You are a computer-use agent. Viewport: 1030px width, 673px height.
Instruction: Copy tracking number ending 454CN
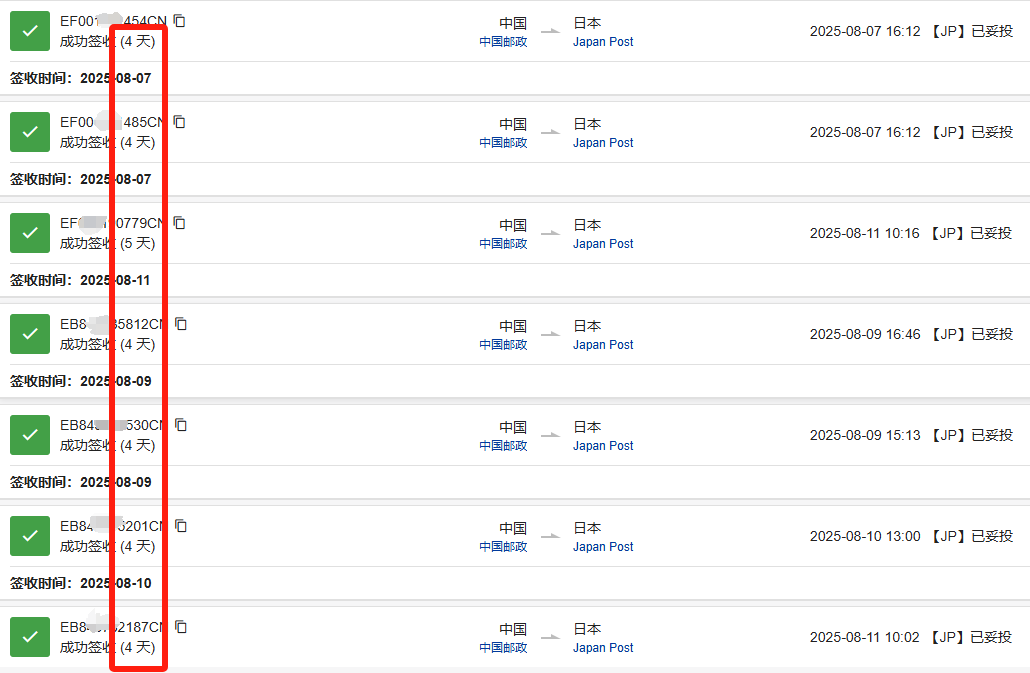pyautogui.click(x=179, y=21)
